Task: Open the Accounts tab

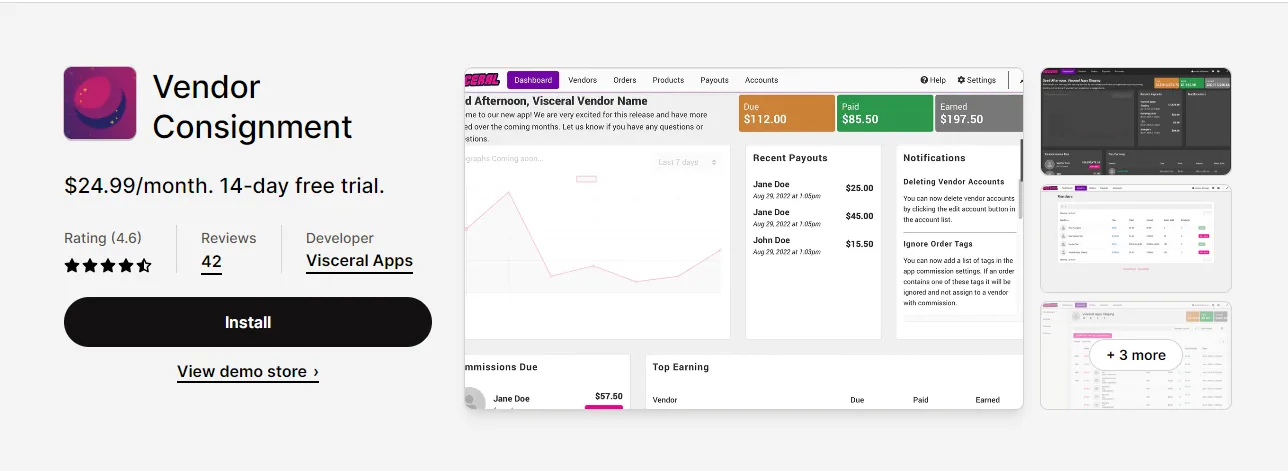Action: [x=761, y=80]
